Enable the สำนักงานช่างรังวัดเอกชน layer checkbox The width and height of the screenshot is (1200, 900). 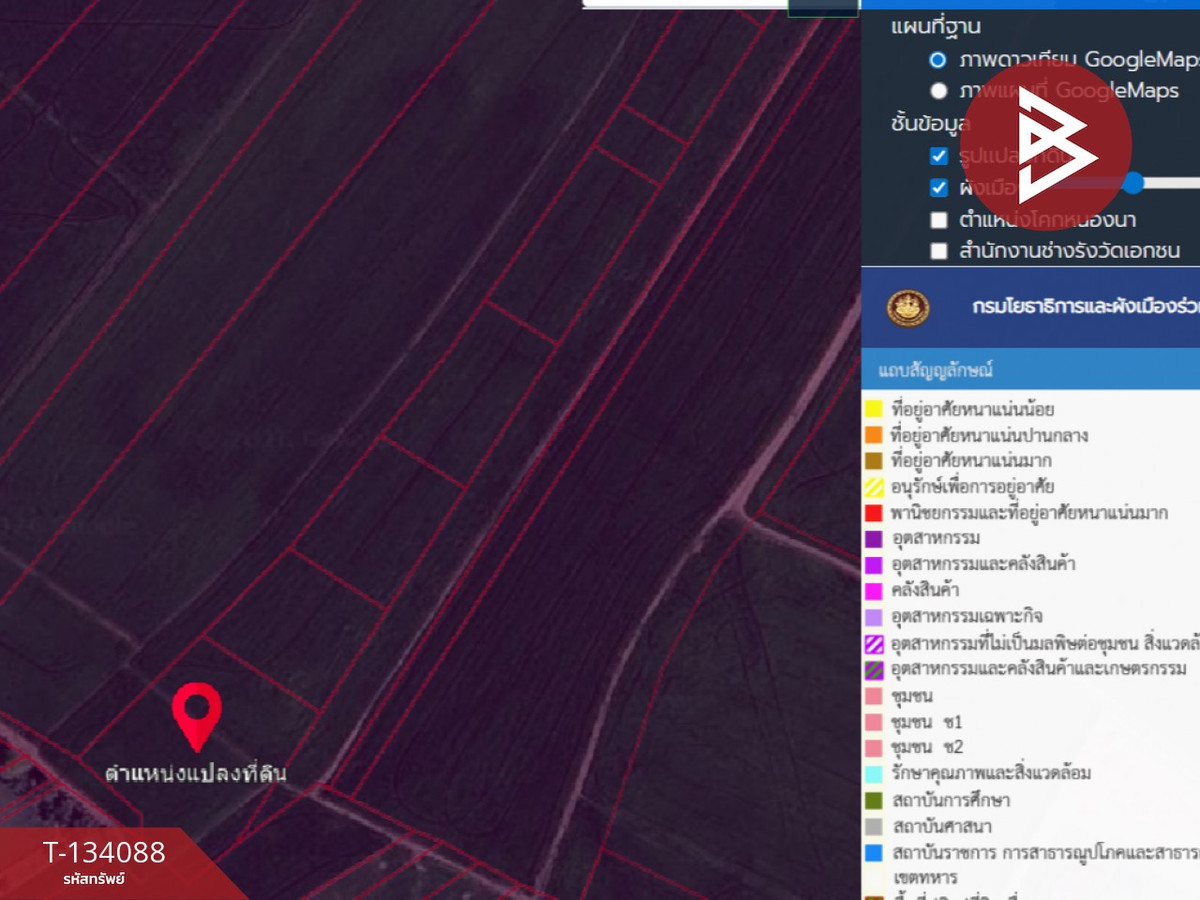938,250
